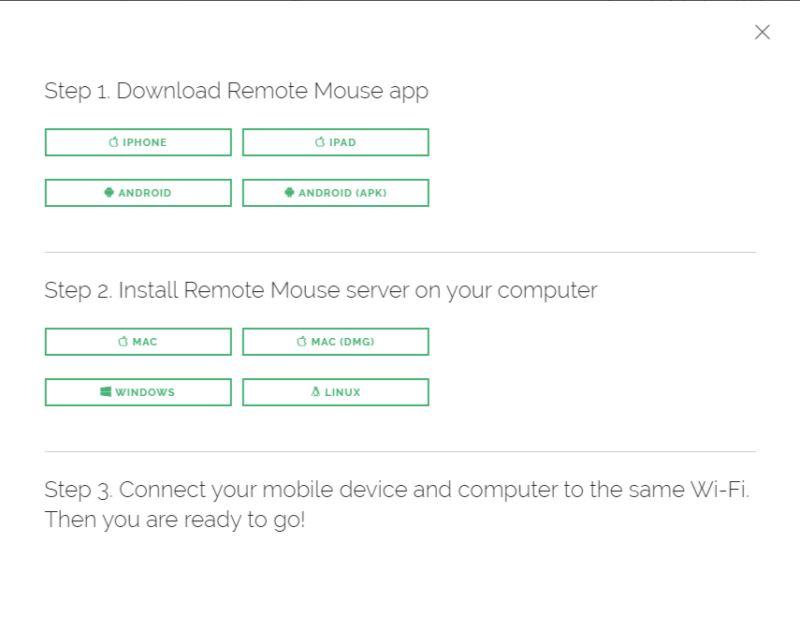
Task: Close the download instructions dialog
Action: (x=762, y=32)
